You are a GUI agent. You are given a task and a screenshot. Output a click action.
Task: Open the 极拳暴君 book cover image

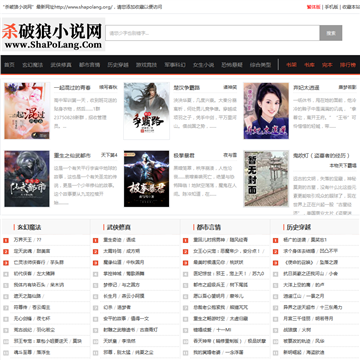click(147, 179)
